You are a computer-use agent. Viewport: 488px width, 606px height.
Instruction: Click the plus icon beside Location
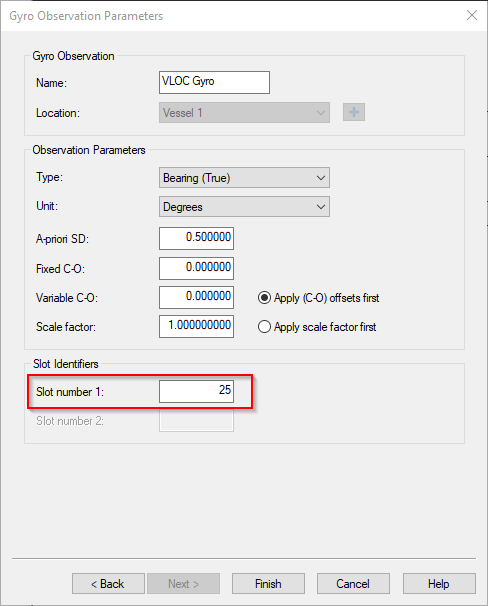pyautogui.click(x=354, y=112)
